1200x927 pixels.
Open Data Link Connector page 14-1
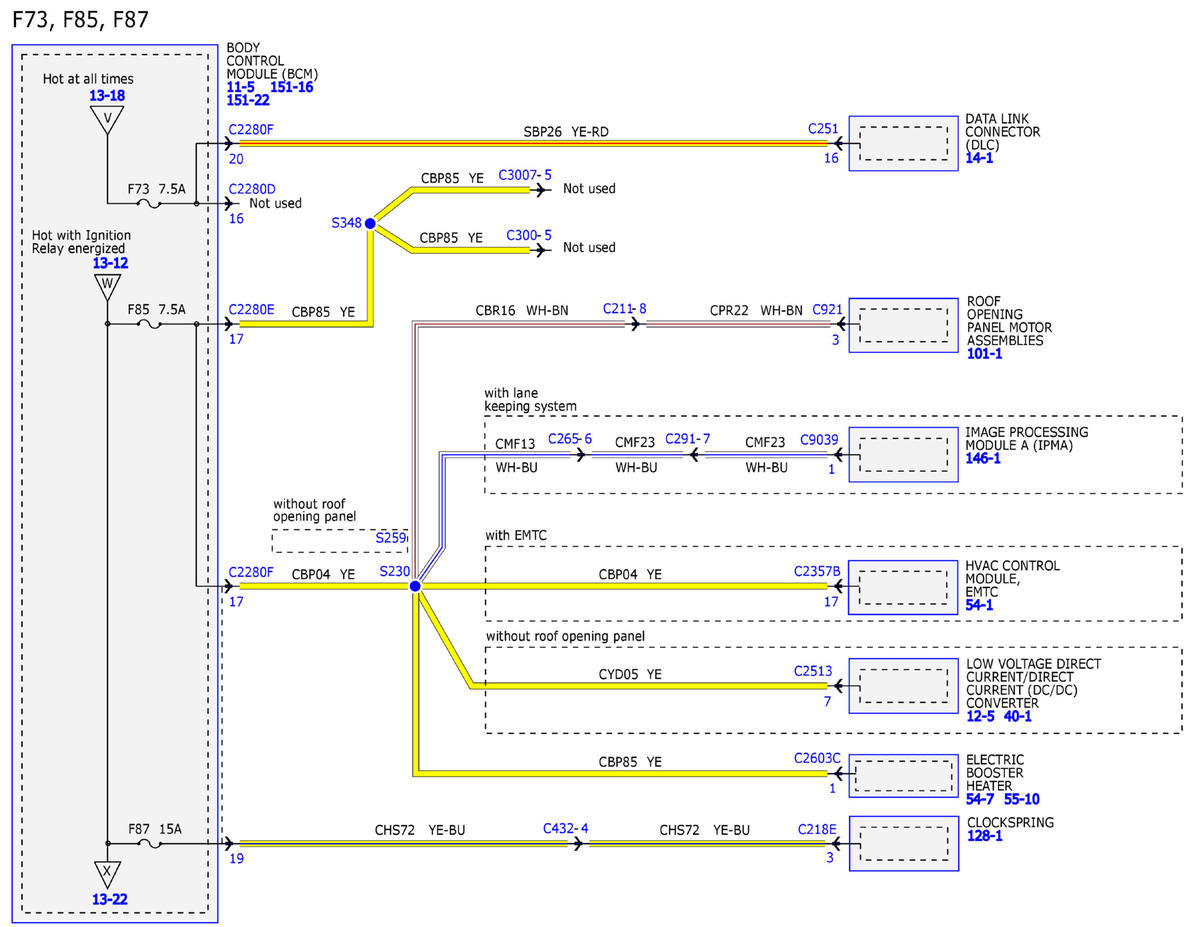coord(979,159)
